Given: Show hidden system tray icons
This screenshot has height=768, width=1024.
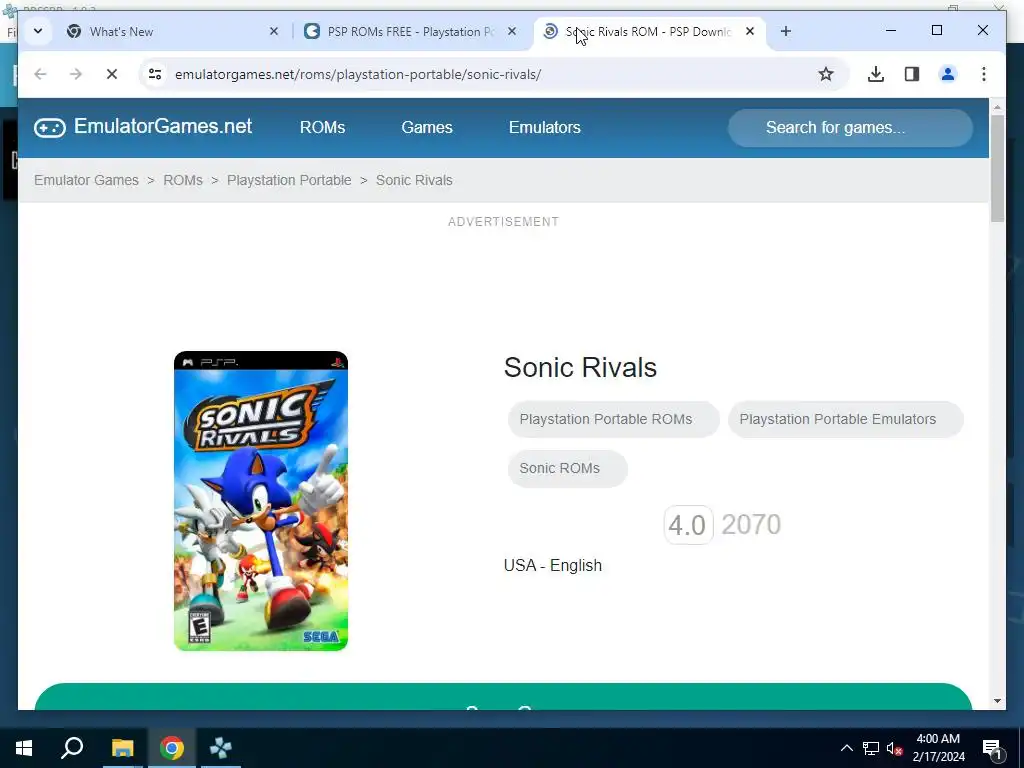Looking at the screenshot, I should pyautogui.click(x=846, y=748).
